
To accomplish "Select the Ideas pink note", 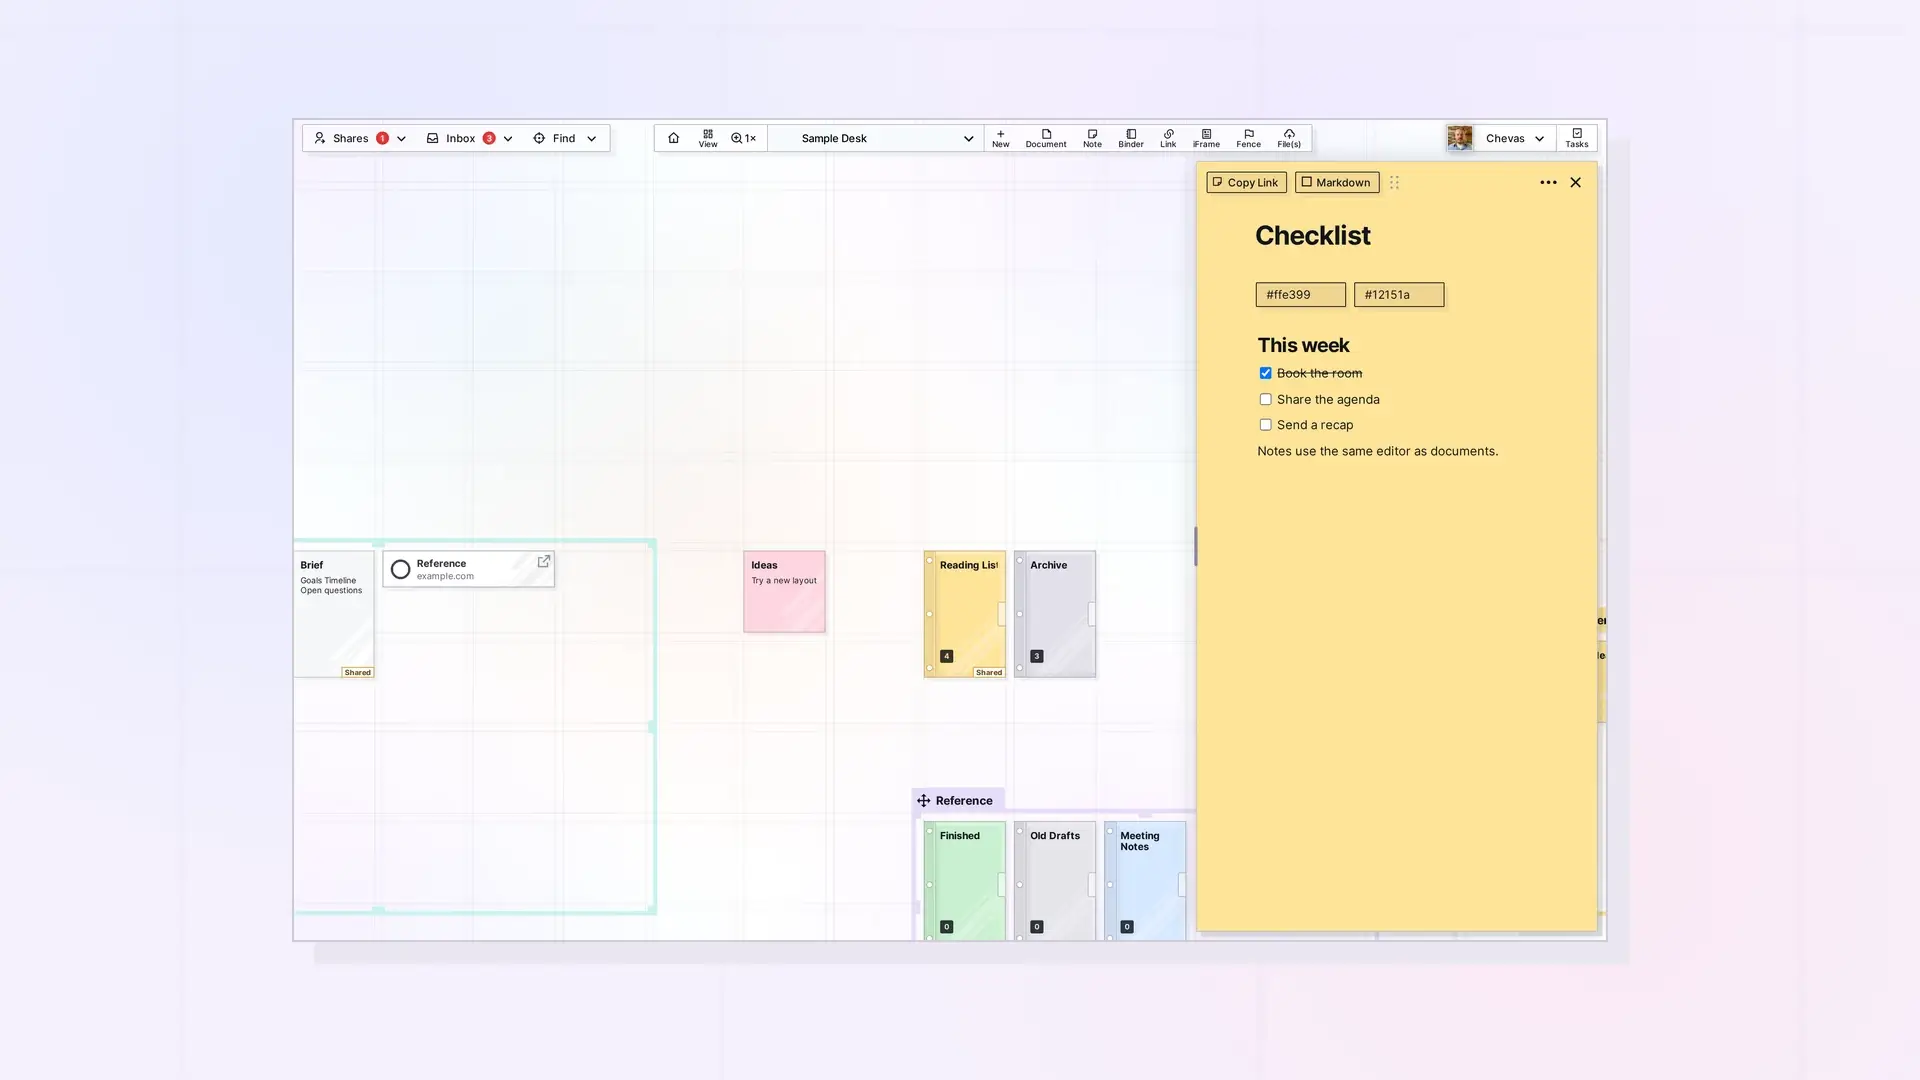I will click(x=784, y=591).
